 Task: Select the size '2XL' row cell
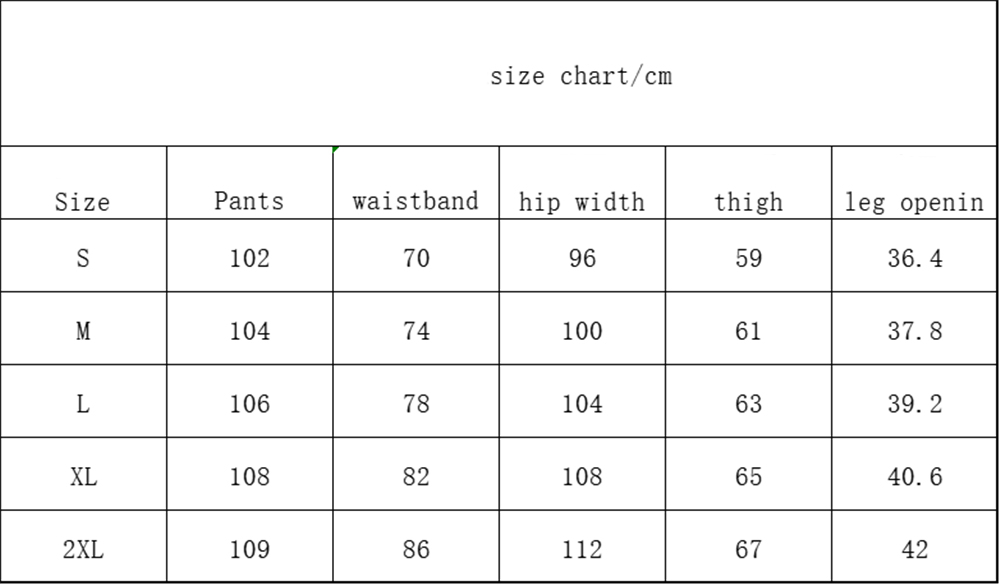tap(83, 549)
